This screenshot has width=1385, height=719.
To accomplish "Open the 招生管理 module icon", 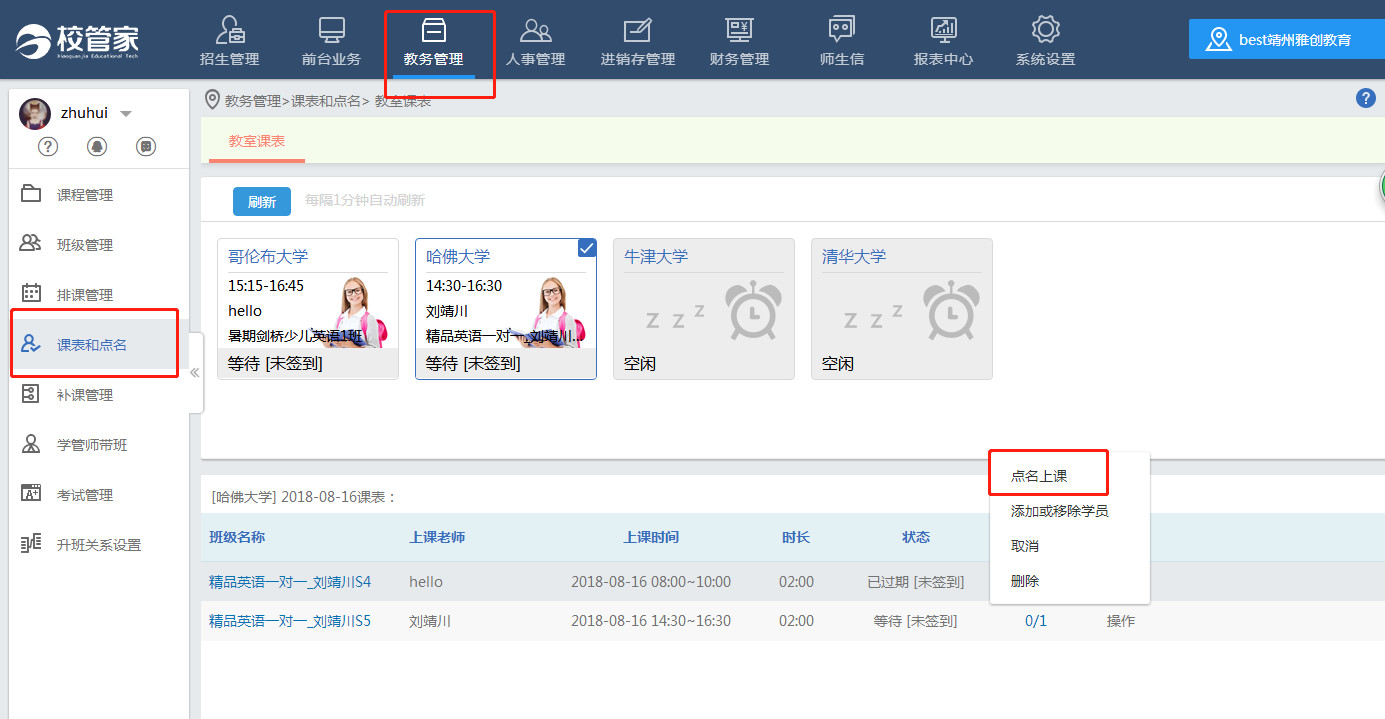I will click(x=229, y=30).
